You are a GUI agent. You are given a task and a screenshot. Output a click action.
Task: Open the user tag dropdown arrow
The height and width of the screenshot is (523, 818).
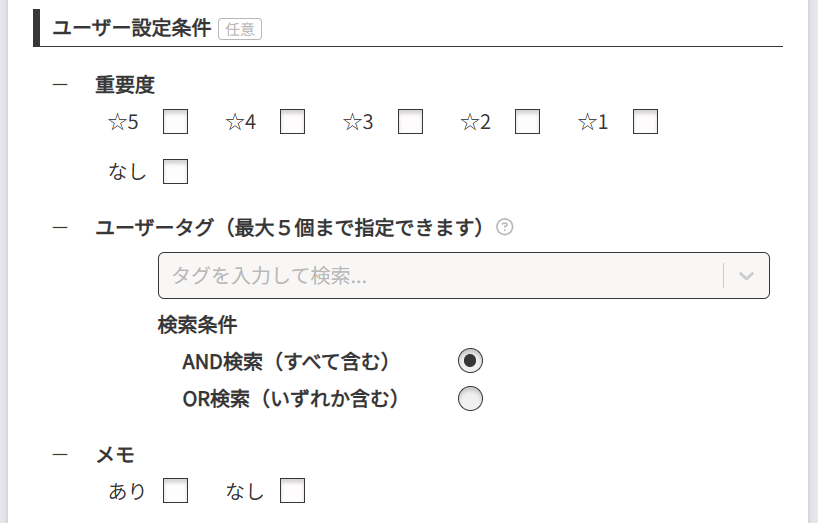[x=746, y=276]
